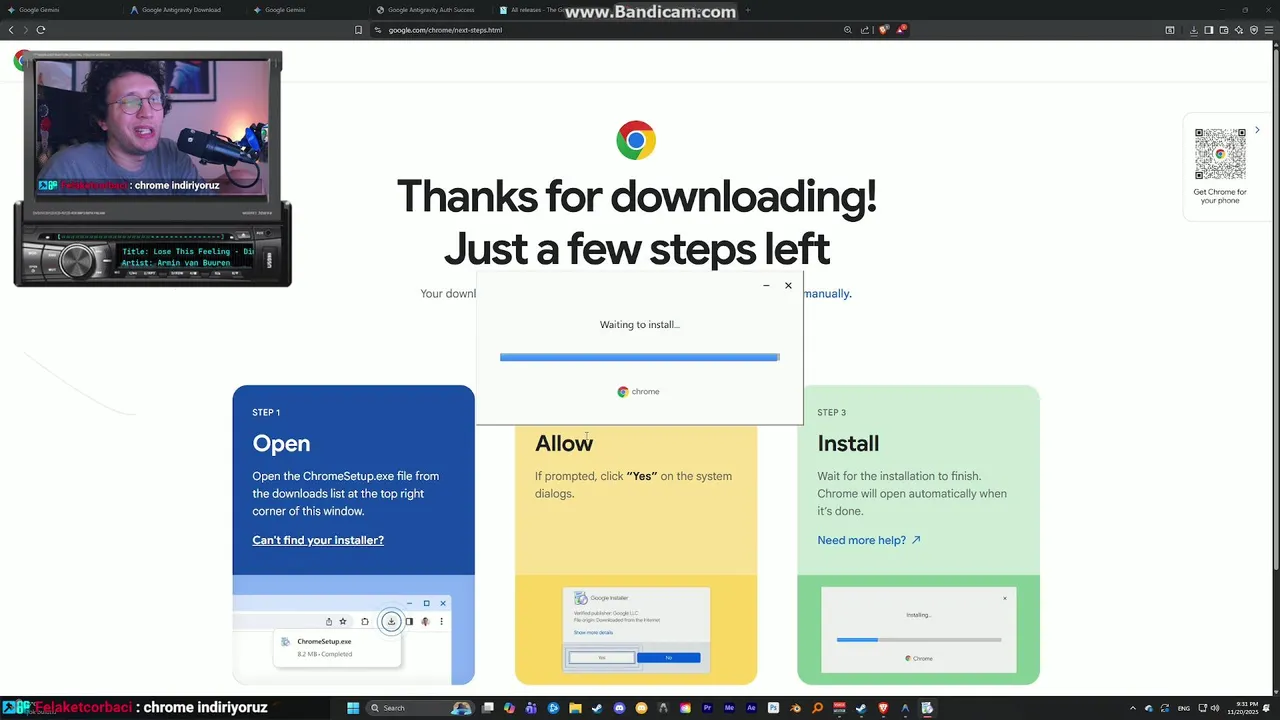Click "manually" download link
Image resolution: width=1280 pixels, height=720 pixels.
[827, 294]
